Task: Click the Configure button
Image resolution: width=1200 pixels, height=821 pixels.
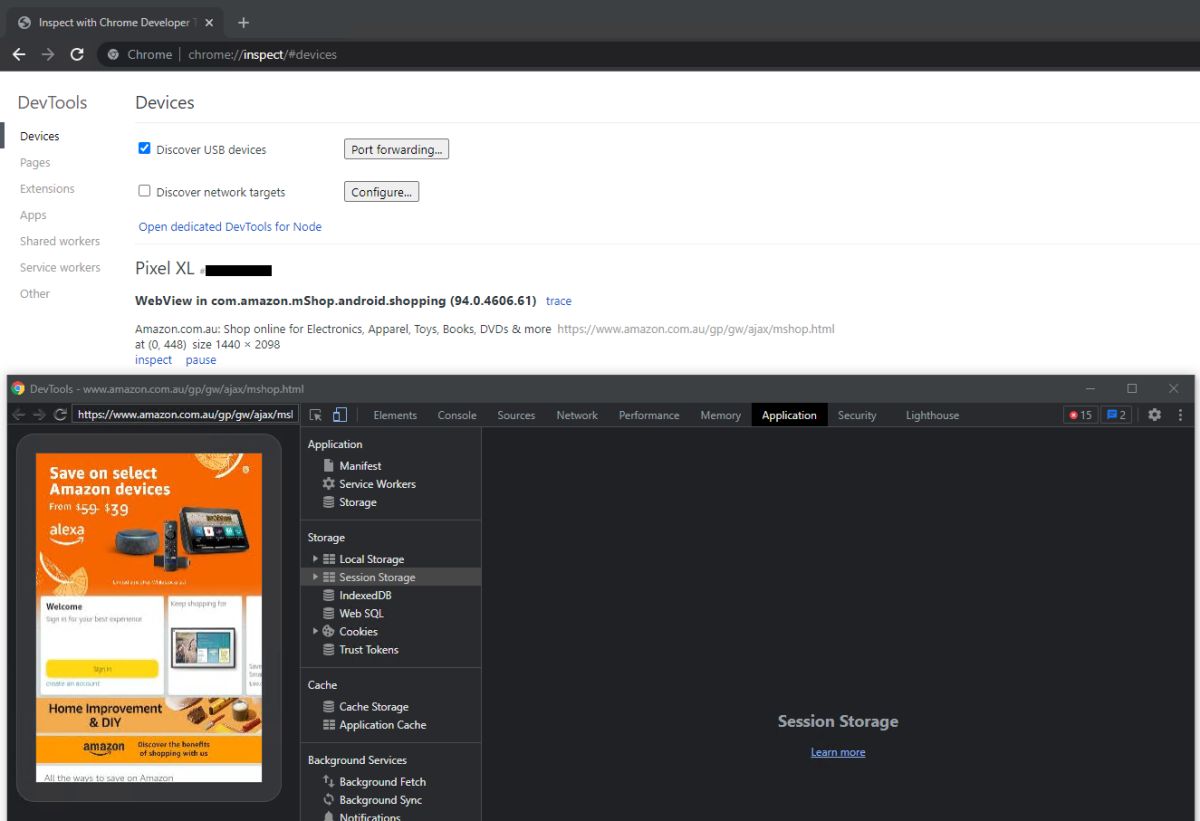Action: pos(381,192)
